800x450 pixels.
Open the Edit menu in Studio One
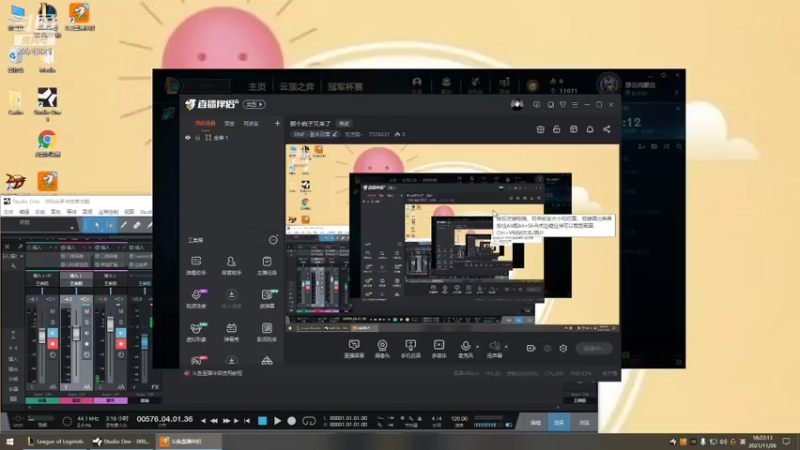(x=24, y=212)
